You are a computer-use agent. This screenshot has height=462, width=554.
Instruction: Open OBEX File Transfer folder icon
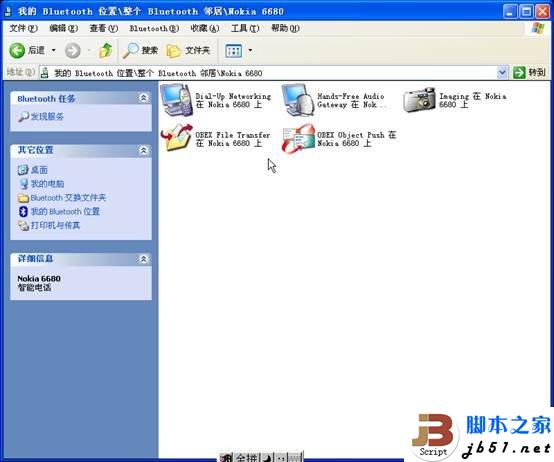[x=176, y=138]
